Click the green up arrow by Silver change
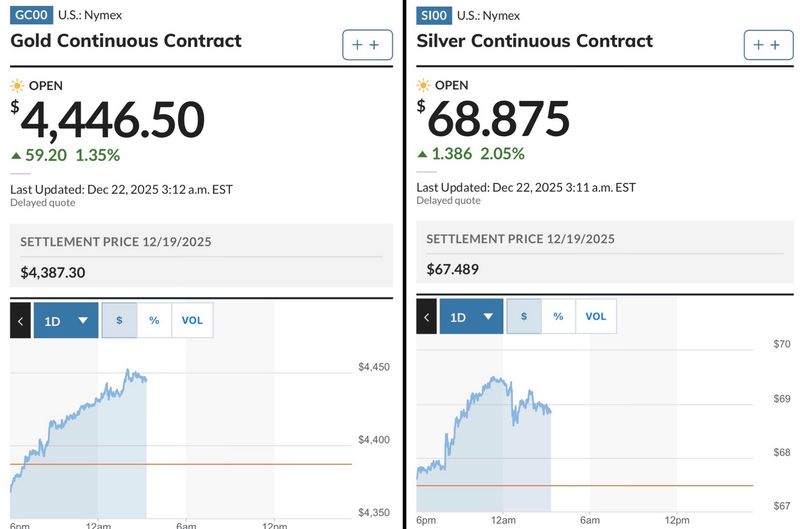The image size is (800, 529). 422,154
